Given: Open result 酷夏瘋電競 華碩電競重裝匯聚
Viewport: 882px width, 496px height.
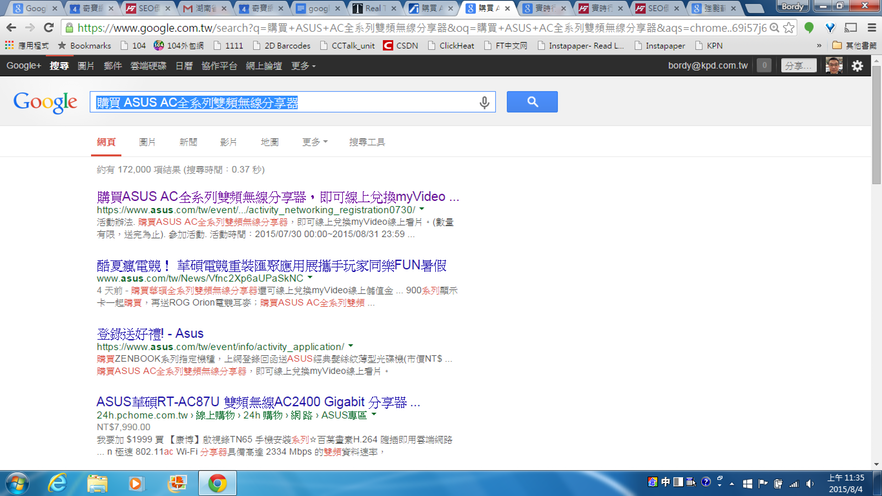Looking at the screenshot, I should (272, 265).
